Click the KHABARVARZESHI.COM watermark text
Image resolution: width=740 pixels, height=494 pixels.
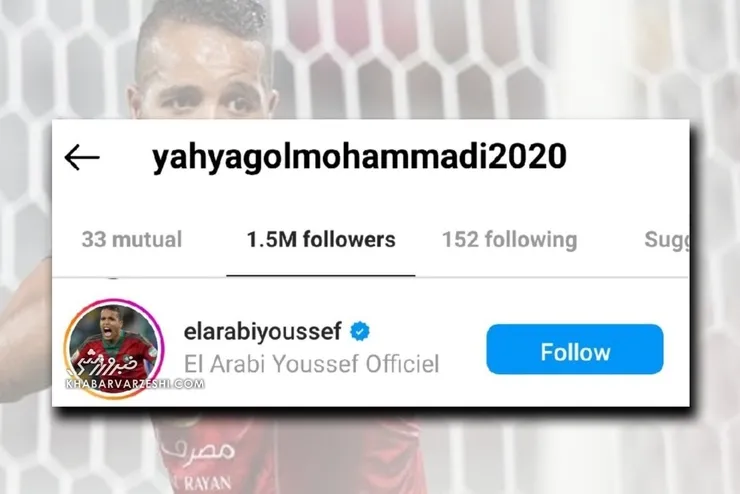point(135,384)
